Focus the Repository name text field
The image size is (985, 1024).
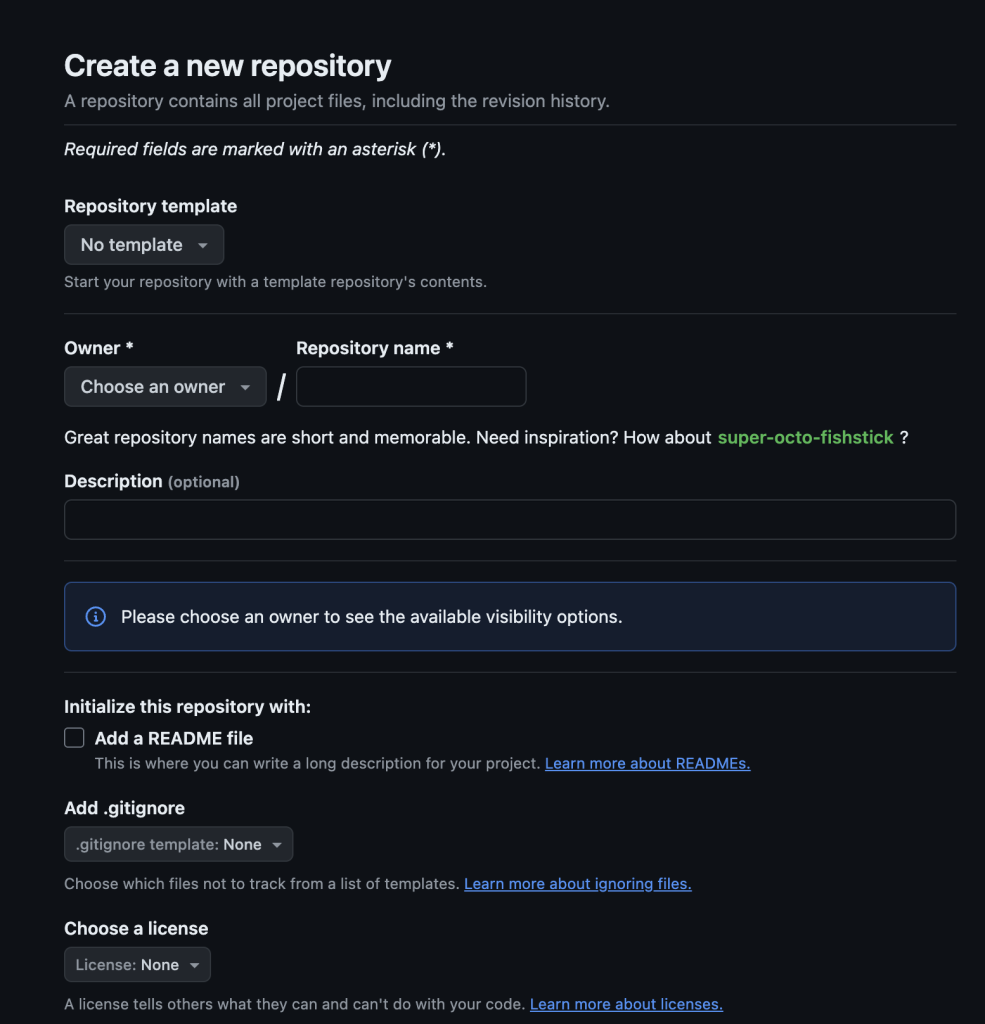tap(411, 387)
